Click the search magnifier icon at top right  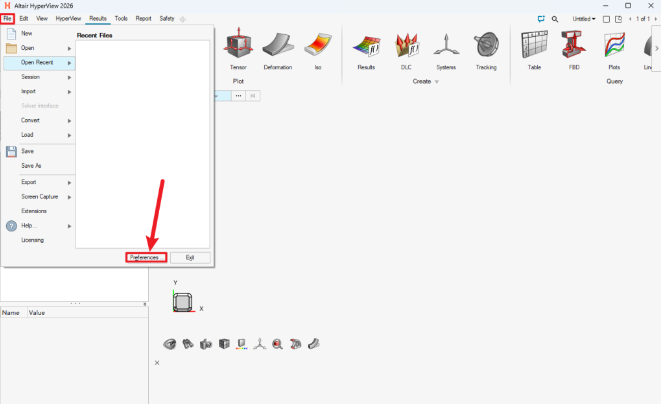(x=555, y=18)
